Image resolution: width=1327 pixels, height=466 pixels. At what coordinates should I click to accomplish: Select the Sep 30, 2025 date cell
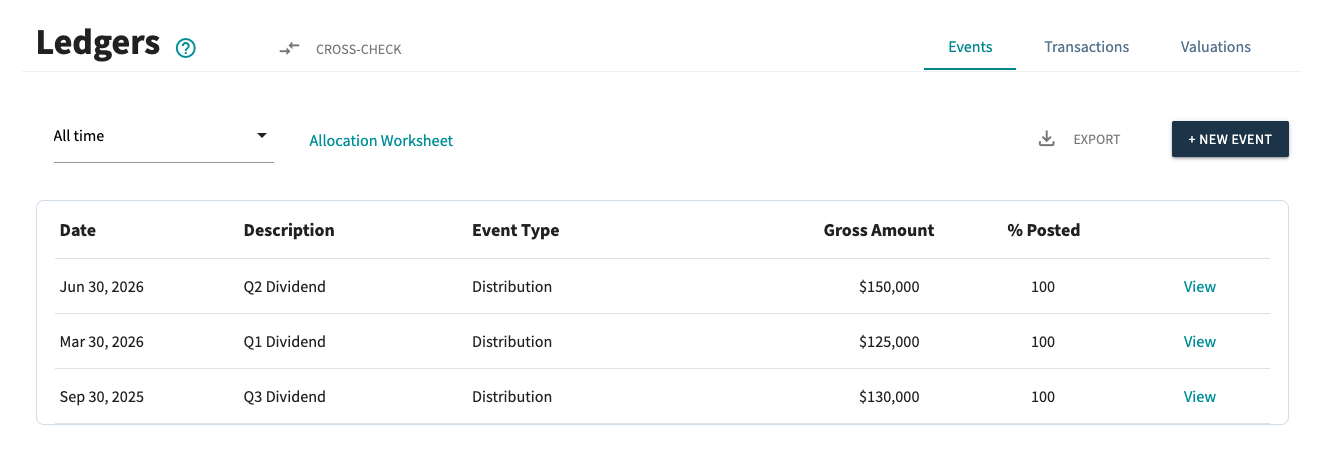(102, 397)
